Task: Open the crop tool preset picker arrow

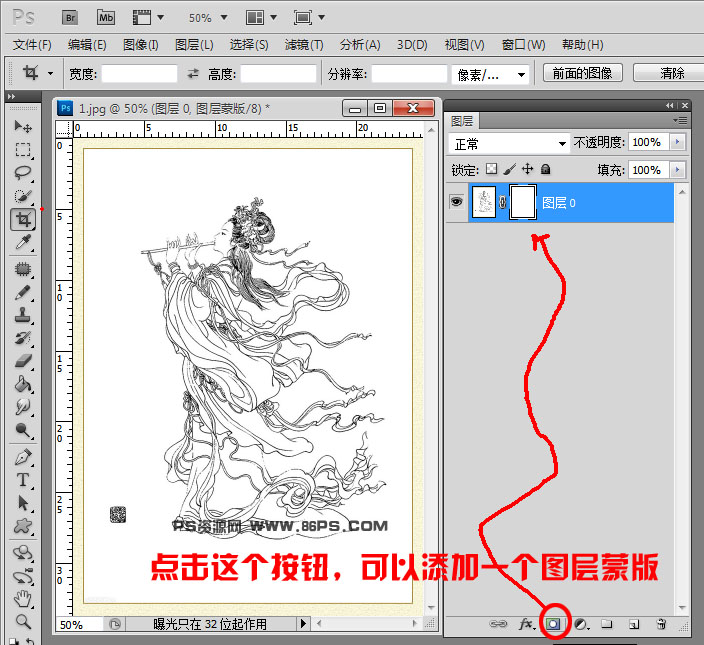Action: tap(50, 74)
